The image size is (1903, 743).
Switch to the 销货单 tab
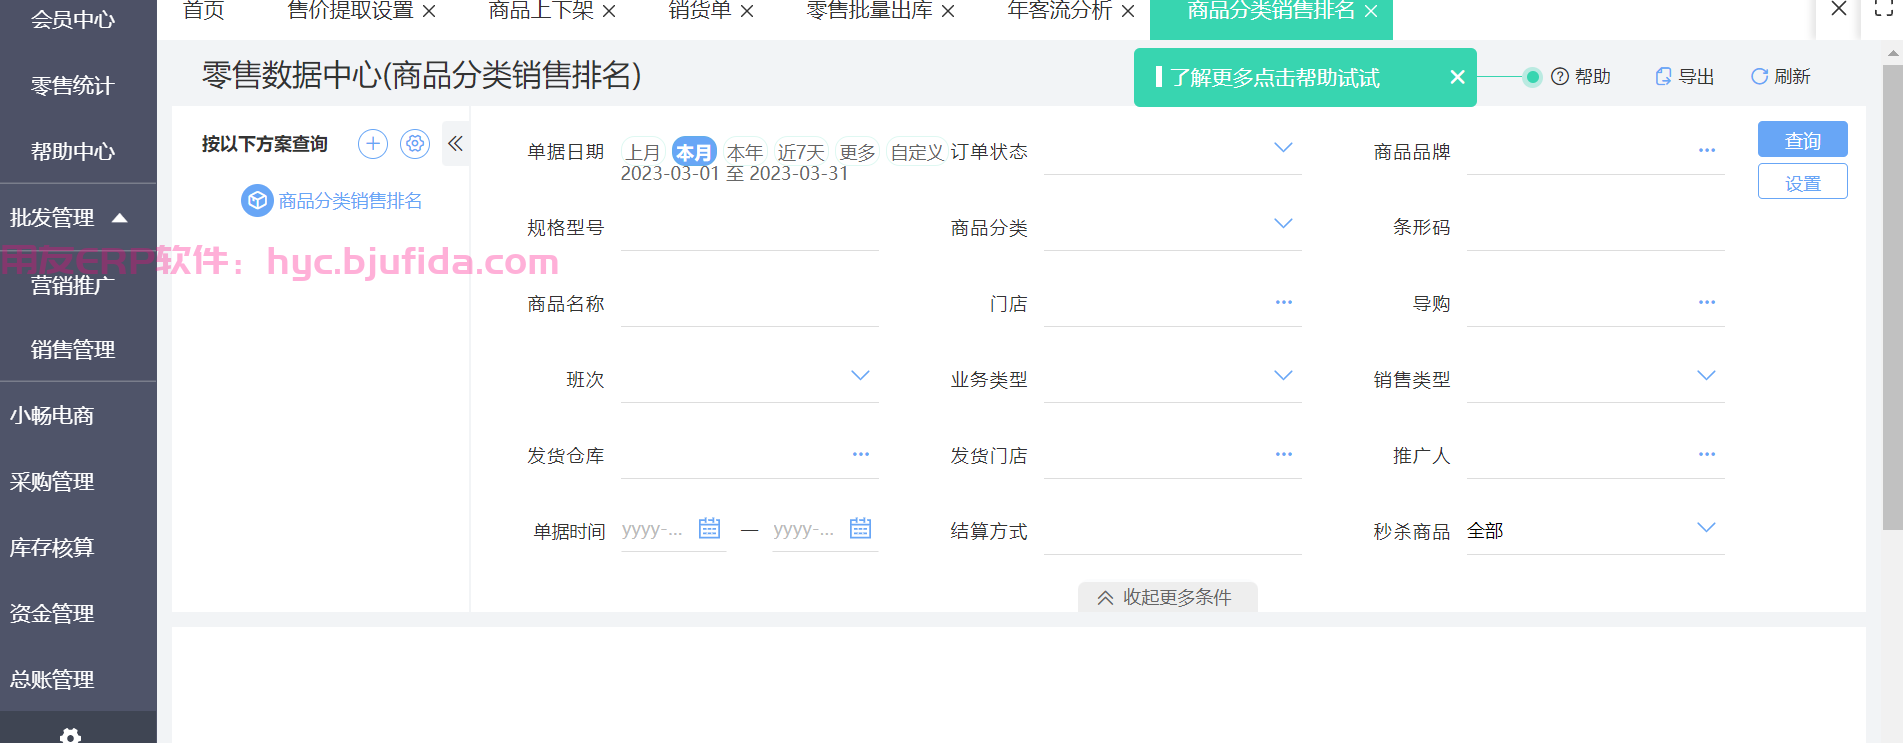699,11
